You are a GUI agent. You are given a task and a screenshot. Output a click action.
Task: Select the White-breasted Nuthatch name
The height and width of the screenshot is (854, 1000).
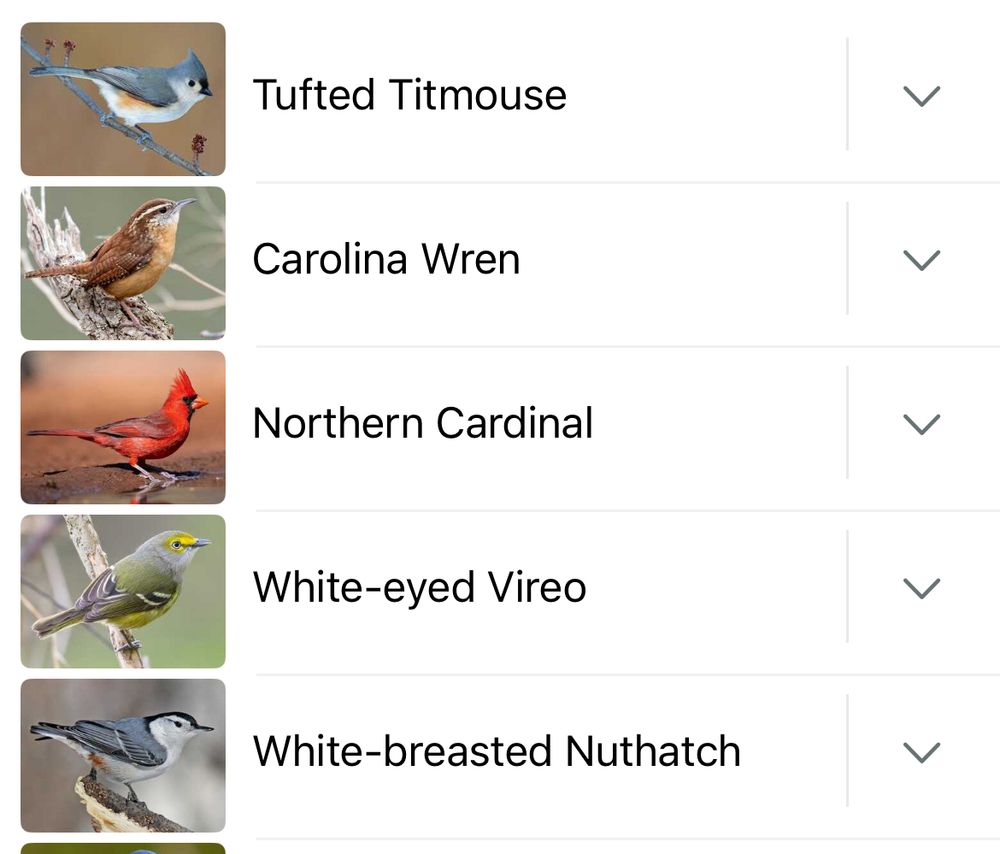pos(496,751)
